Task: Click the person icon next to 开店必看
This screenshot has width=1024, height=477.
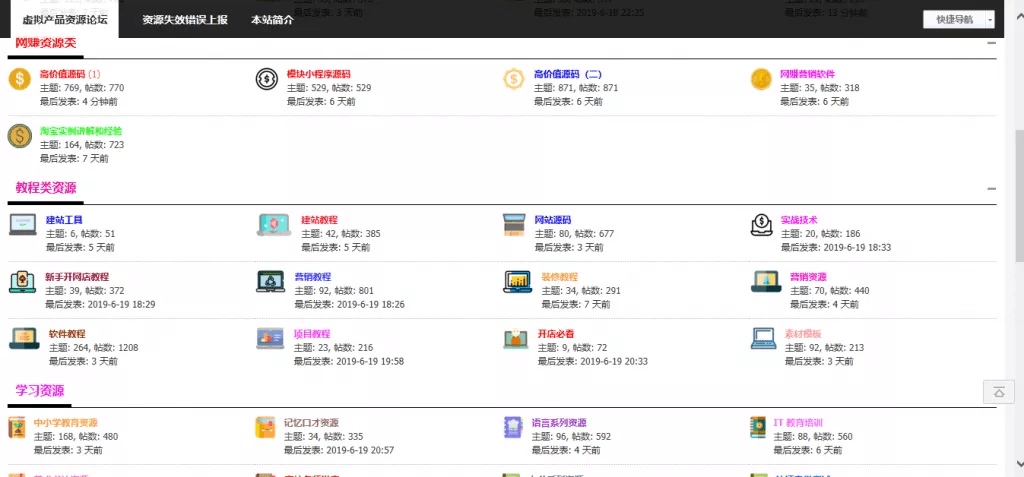Action: [x=516, y=338]
